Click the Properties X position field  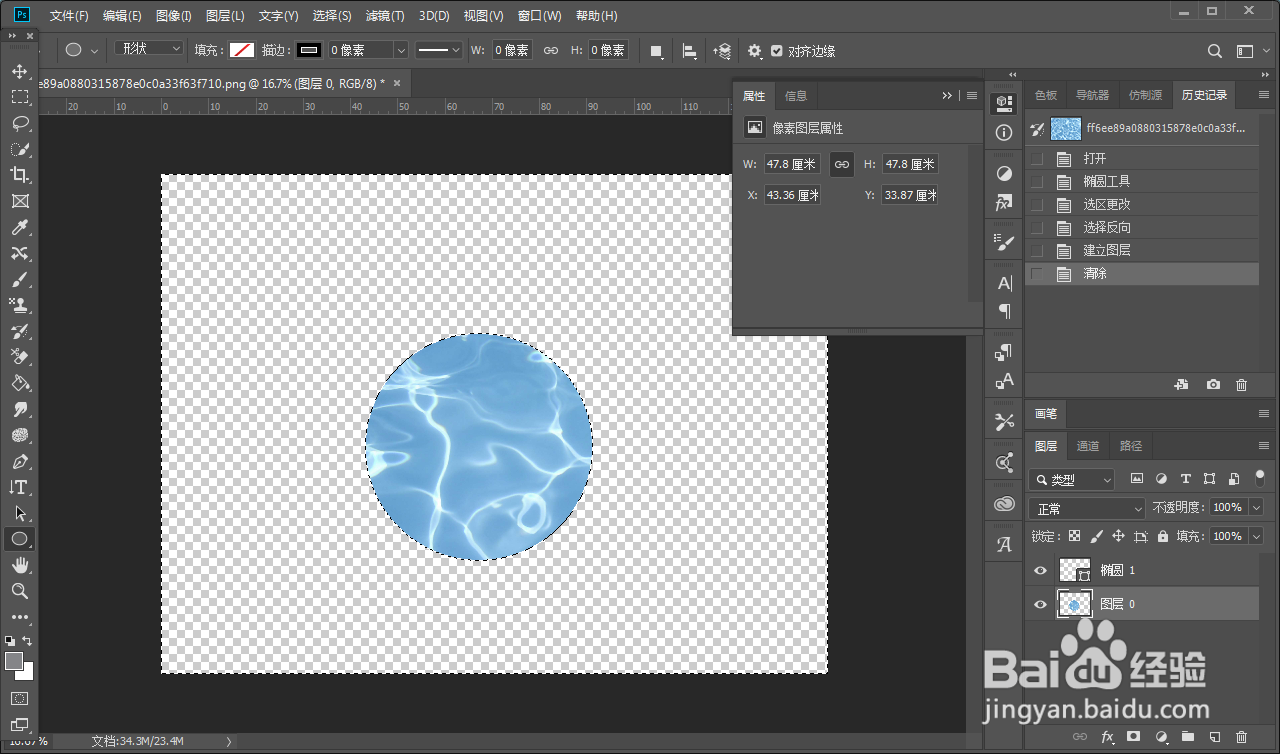pyautogui.click(x=793, y=196)
